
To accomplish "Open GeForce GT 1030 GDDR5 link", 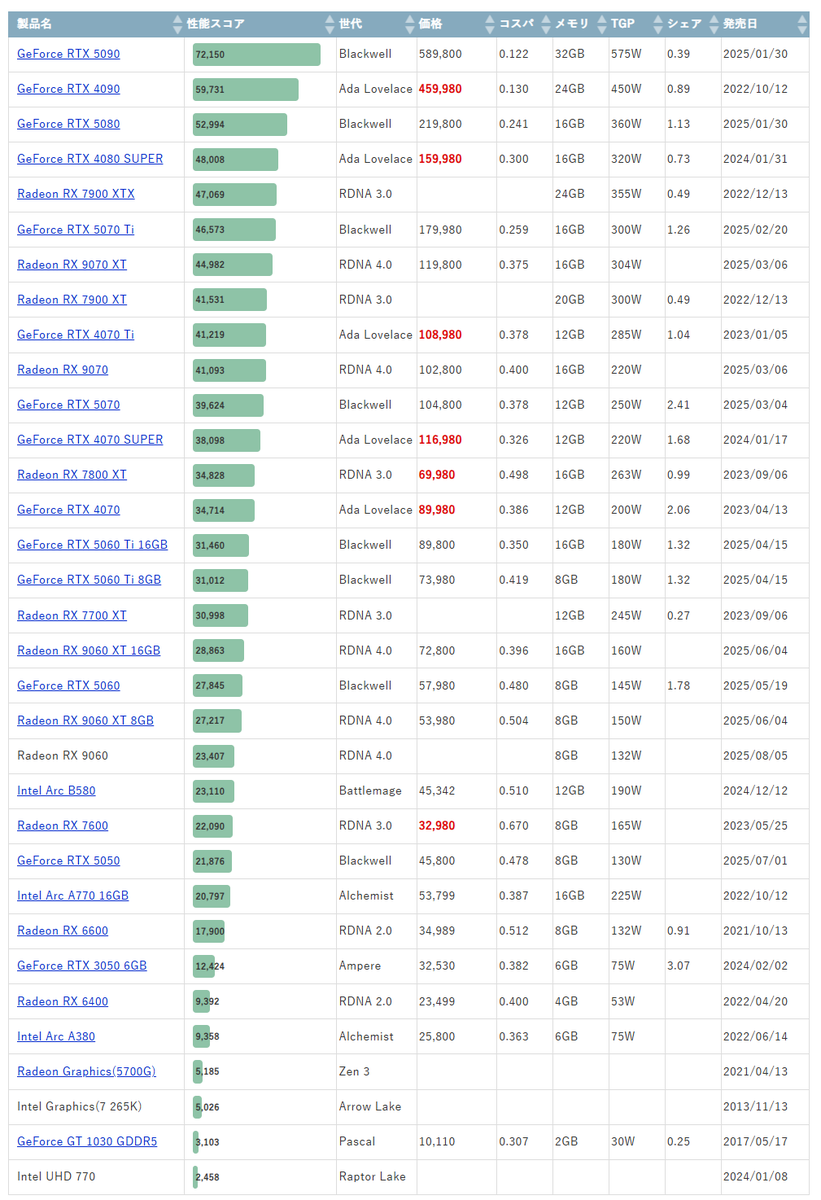I will [87, 1142].
